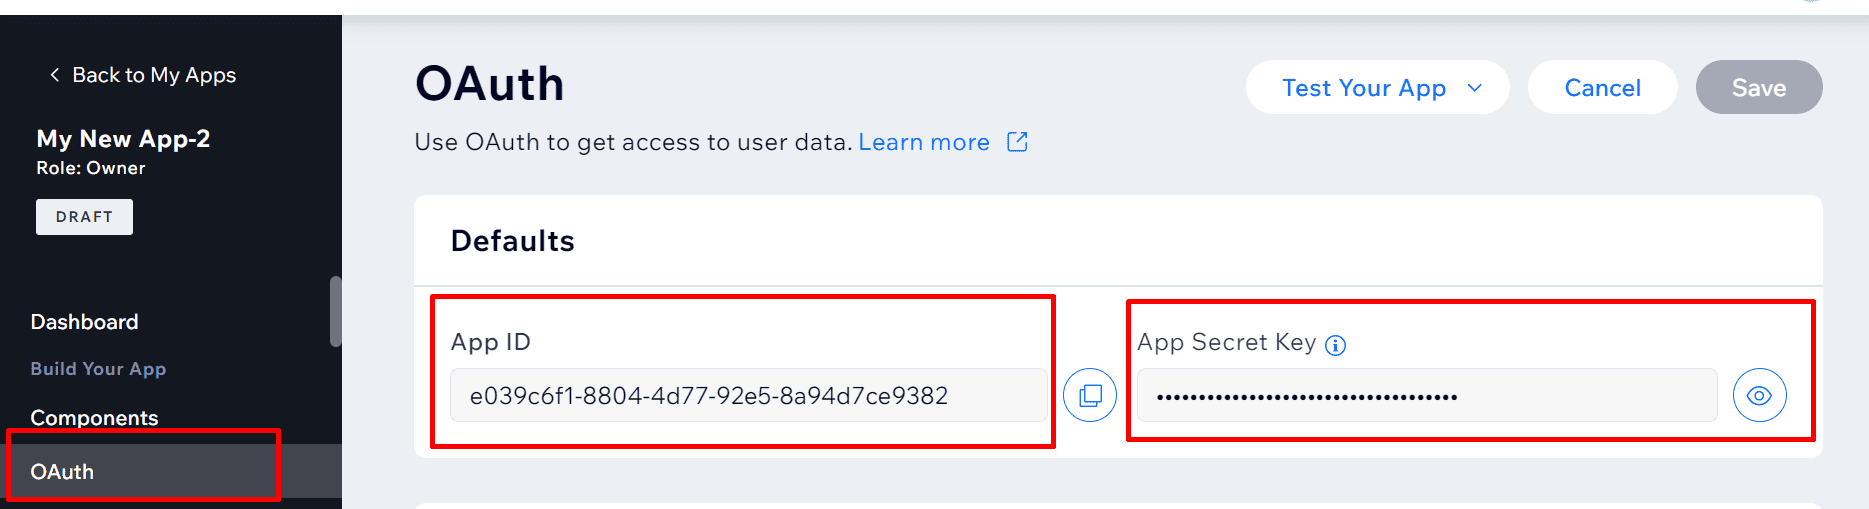The height and width of the screenshot is (509, 1869).
Task: Click the App Secret Key field
Action: pyautogui.click(x=1427, y=395)
